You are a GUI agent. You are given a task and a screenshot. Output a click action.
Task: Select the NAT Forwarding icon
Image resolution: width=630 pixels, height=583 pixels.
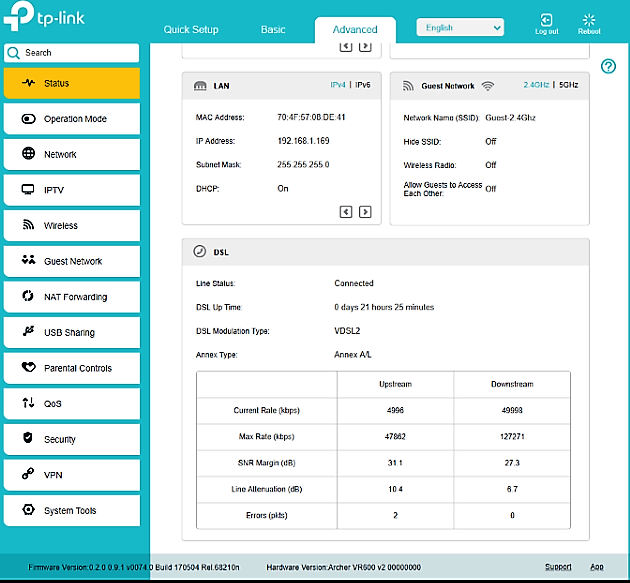pos(27,297)
